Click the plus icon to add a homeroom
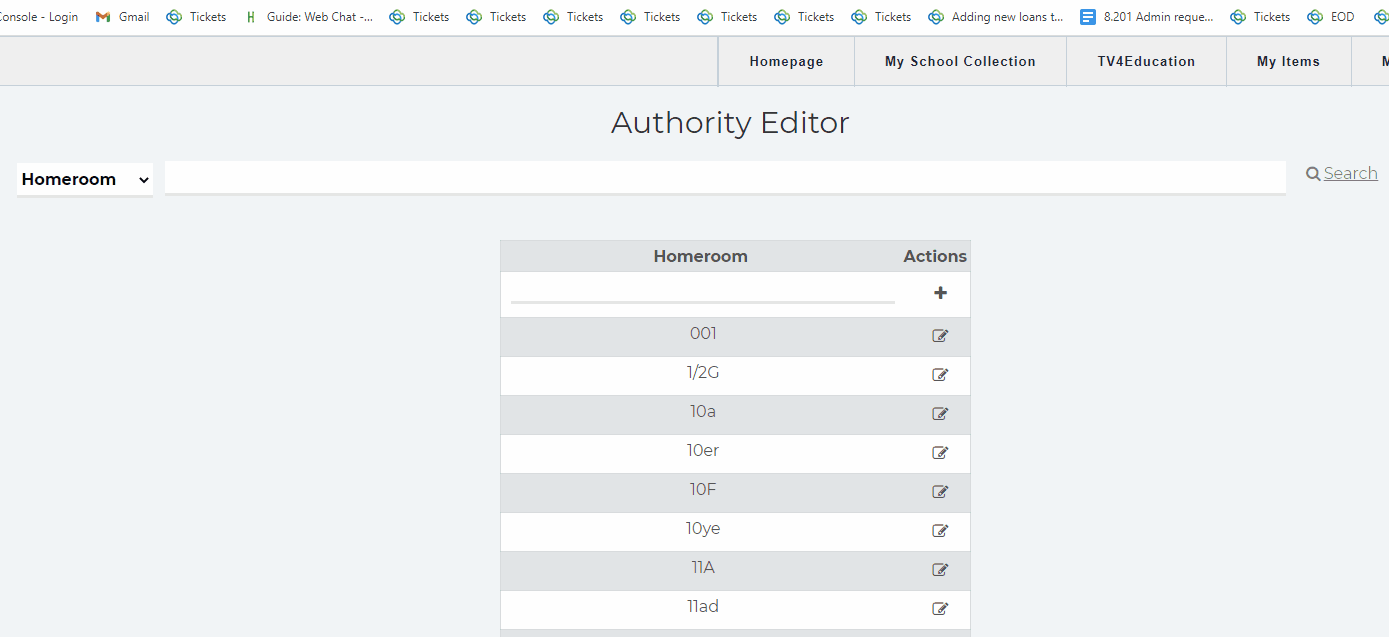This screenshot has height=637, width=1389. pyautogui.click(x=940, y=293)
